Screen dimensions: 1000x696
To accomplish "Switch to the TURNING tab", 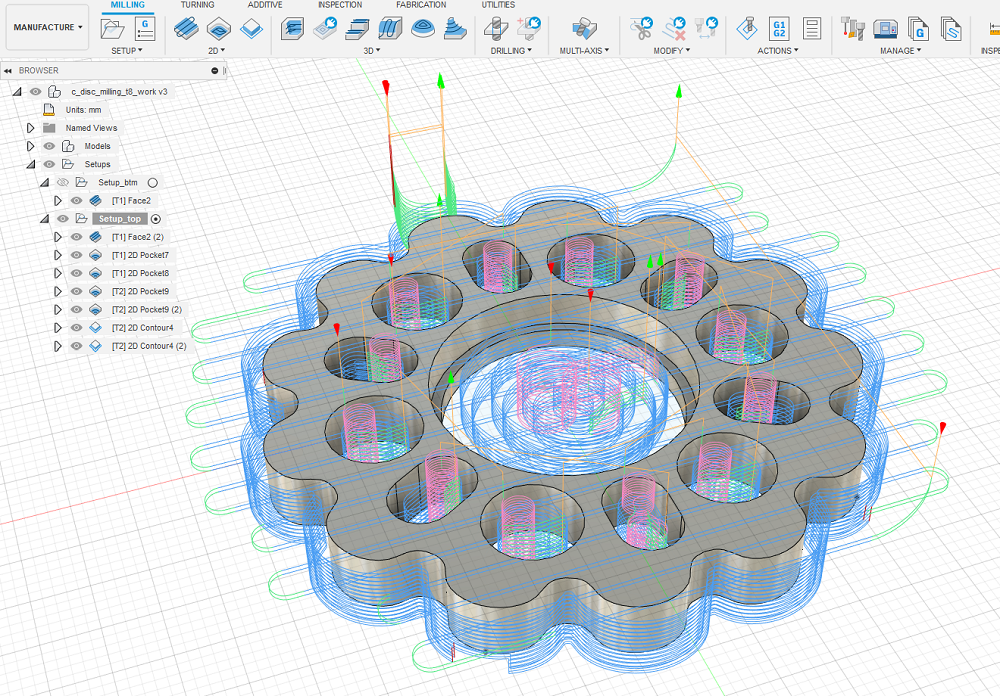I will [x=197, y=4].
